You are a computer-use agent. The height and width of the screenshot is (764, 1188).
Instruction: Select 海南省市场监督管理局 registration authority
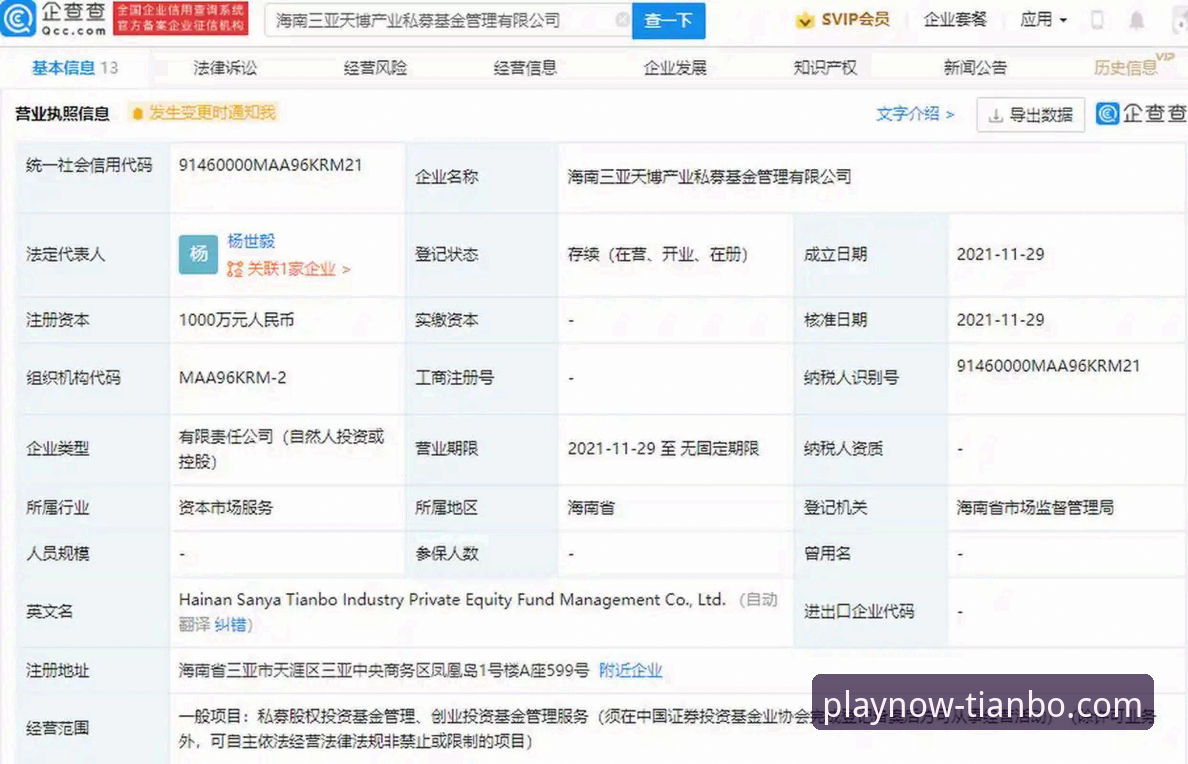pos(1035,508)
